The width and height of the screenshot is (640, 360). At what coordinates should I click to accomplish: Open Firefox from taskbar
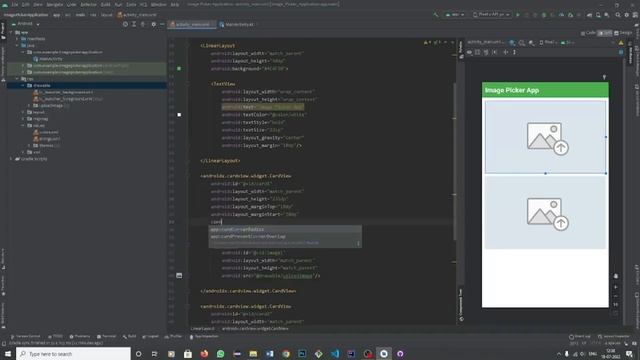[204, 353]
